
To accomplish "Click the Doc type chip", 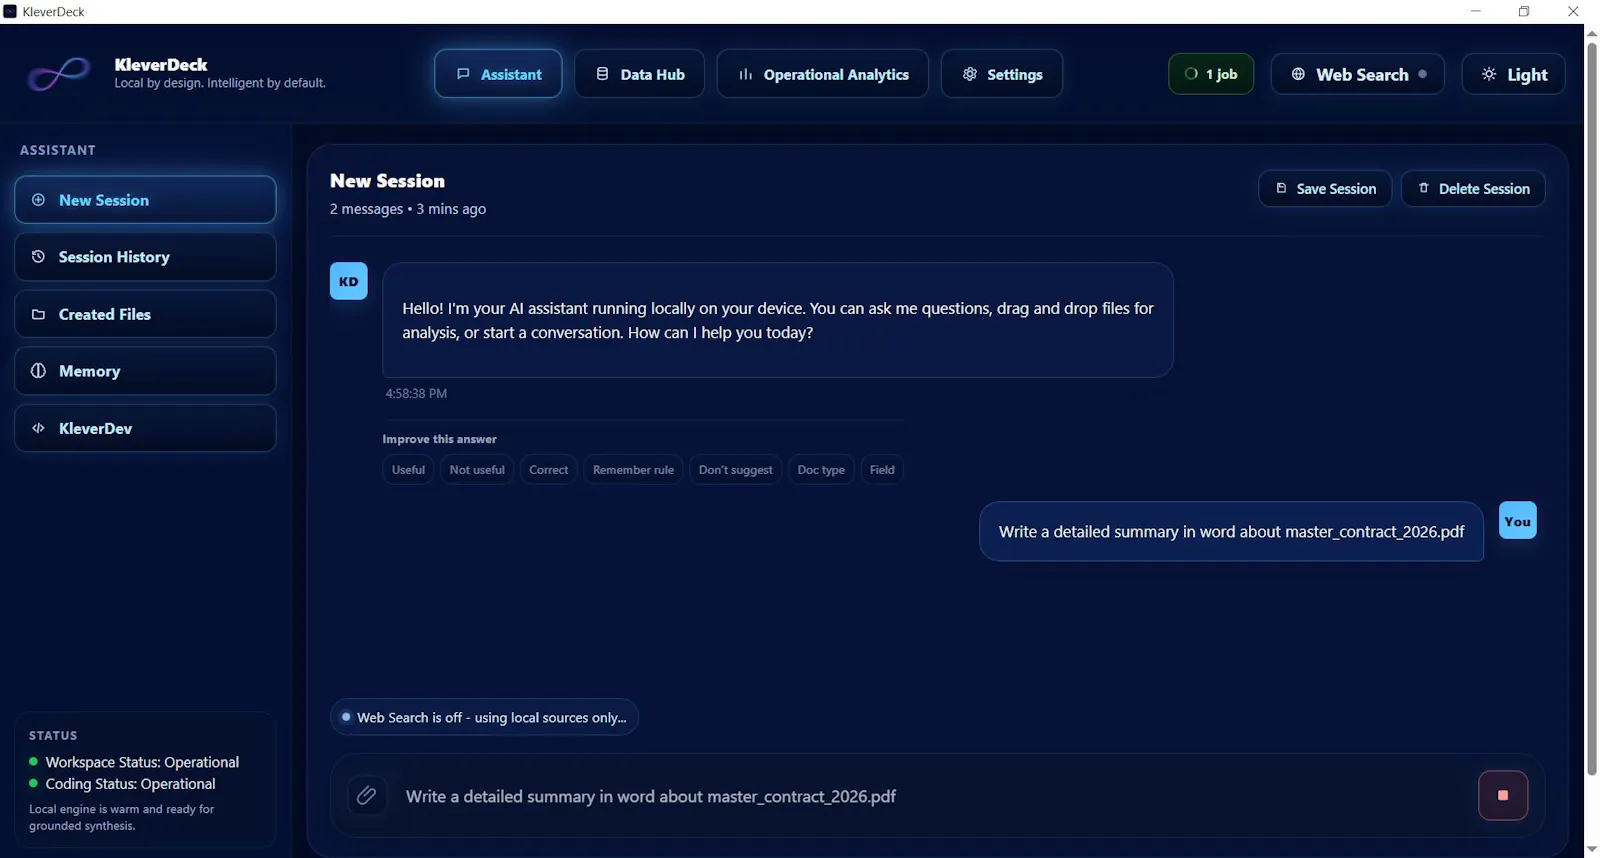I will (821, 469).
